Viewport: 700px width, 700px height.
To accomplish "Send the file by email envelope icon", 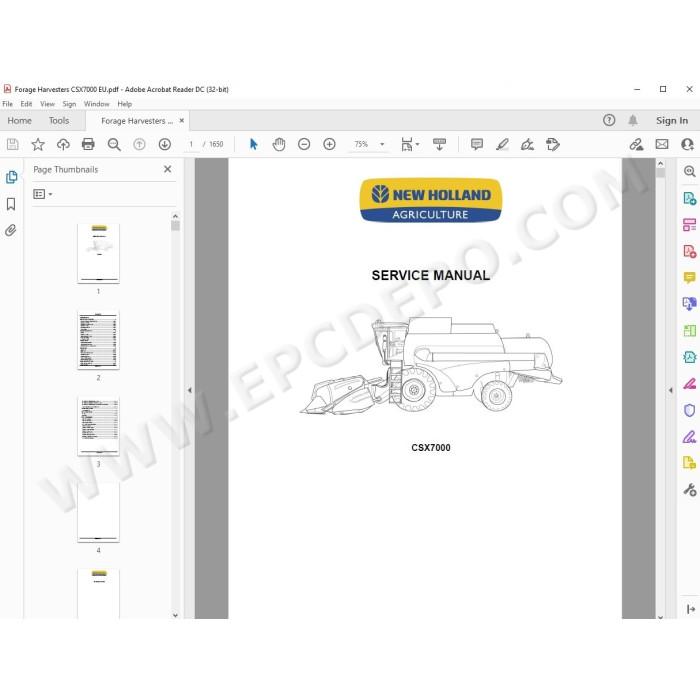I will tap(662, 144).
